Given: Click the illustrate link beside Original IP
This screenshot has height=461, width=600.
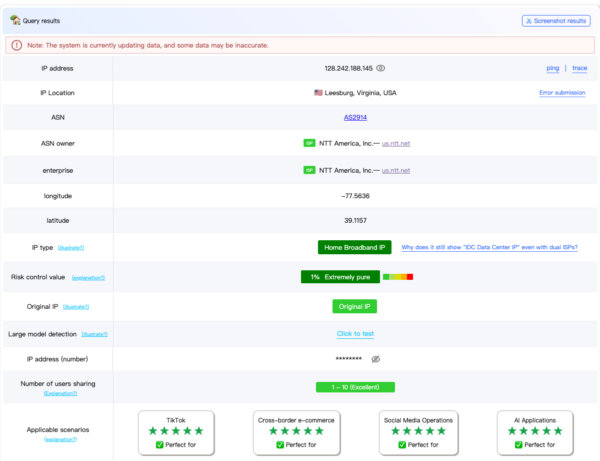Looking at the screenshot, I should (76, 307).
